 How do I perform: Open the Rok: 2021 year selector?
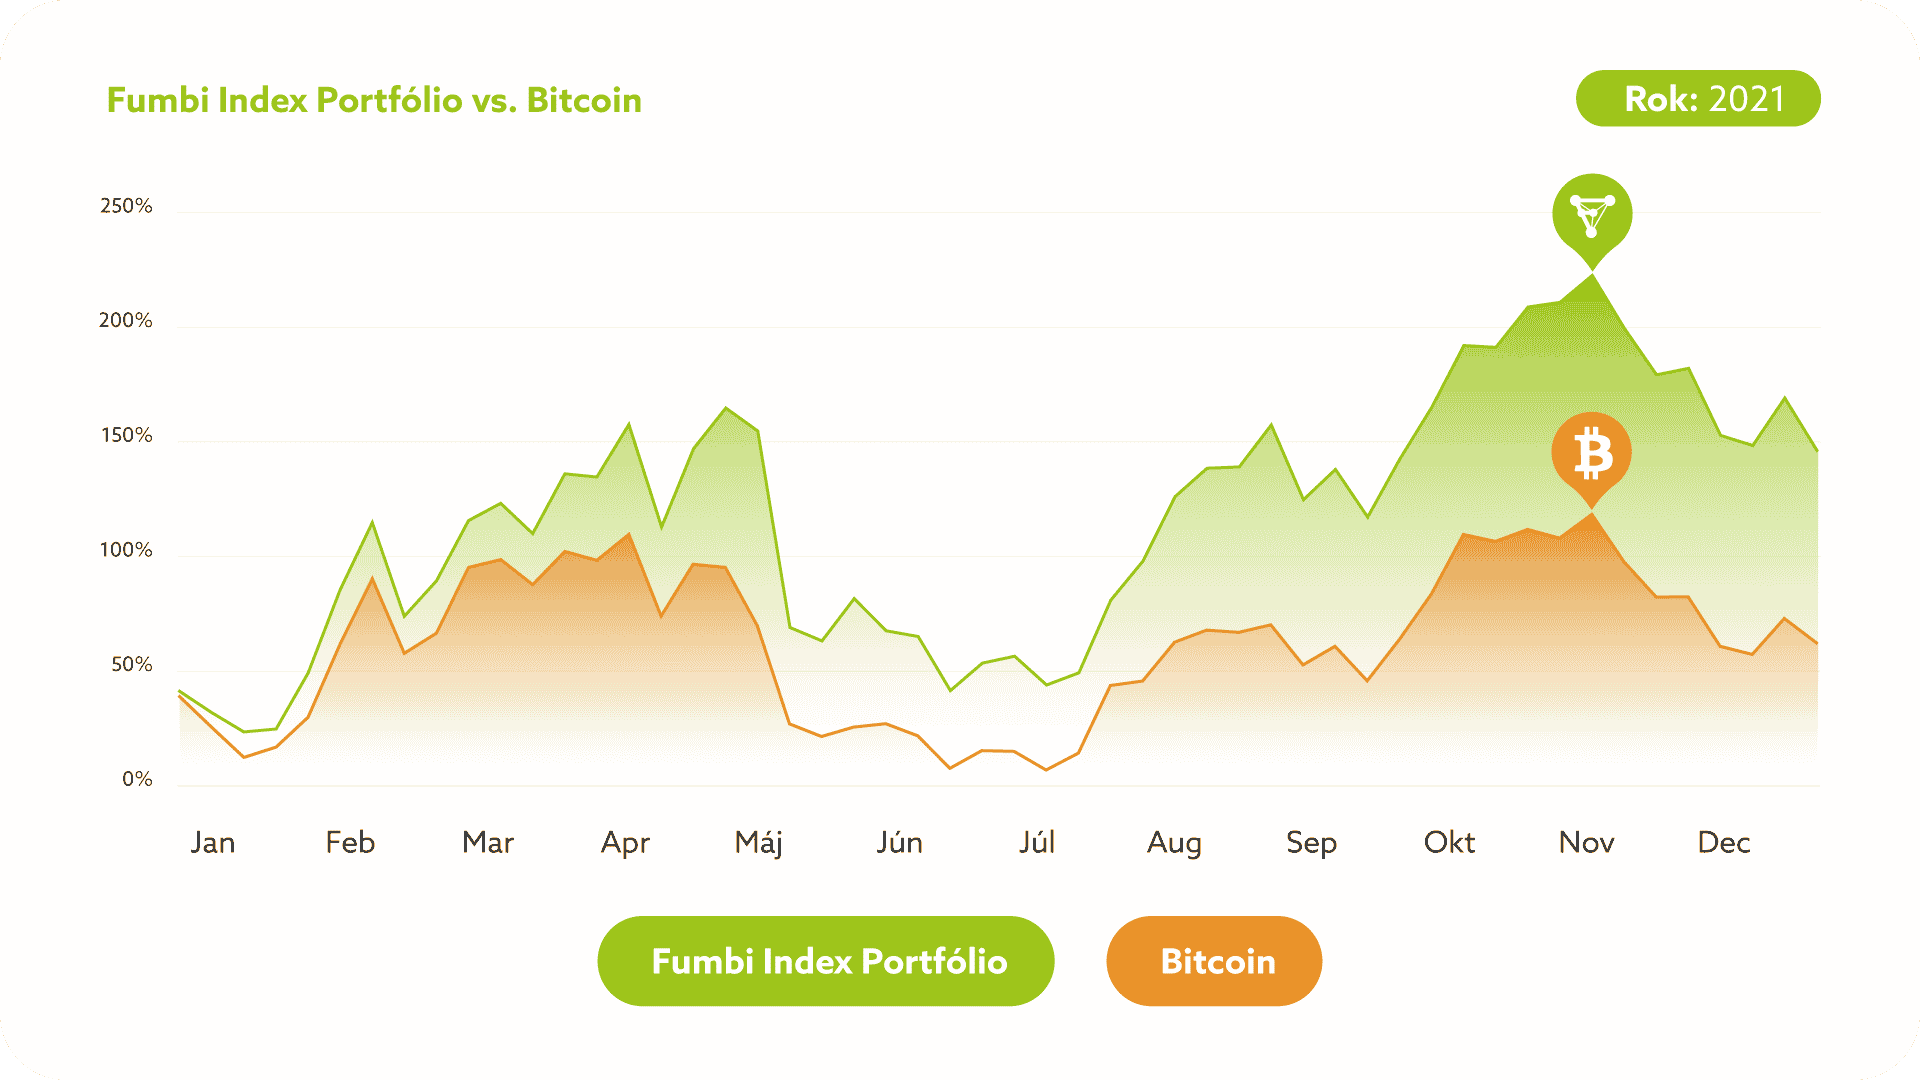(x=1698, y=99)
